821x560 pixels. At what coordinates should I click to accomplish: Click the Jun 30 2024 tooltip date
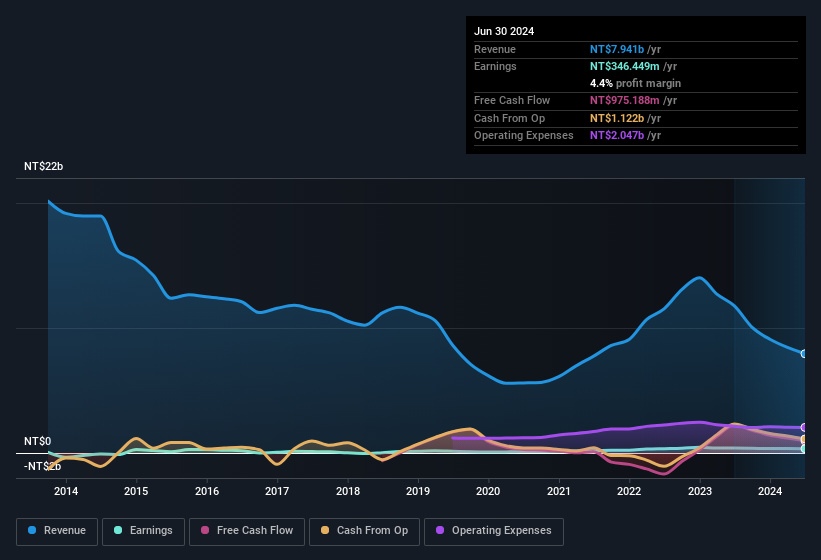(504, 31)
